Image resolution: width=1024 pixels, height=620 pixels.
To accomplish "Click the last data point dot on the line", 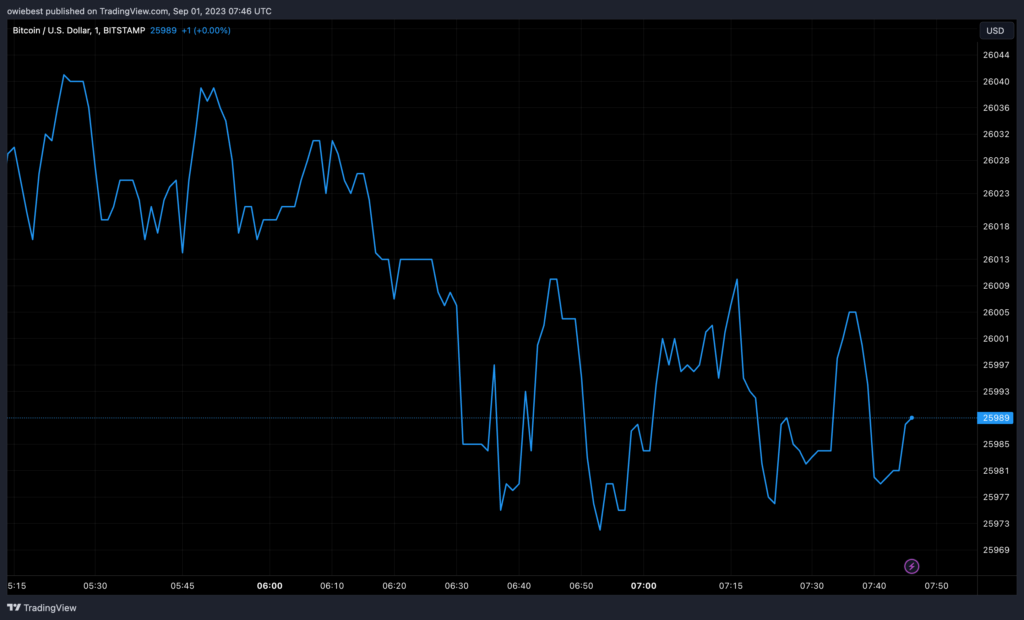I will (912, 417).
